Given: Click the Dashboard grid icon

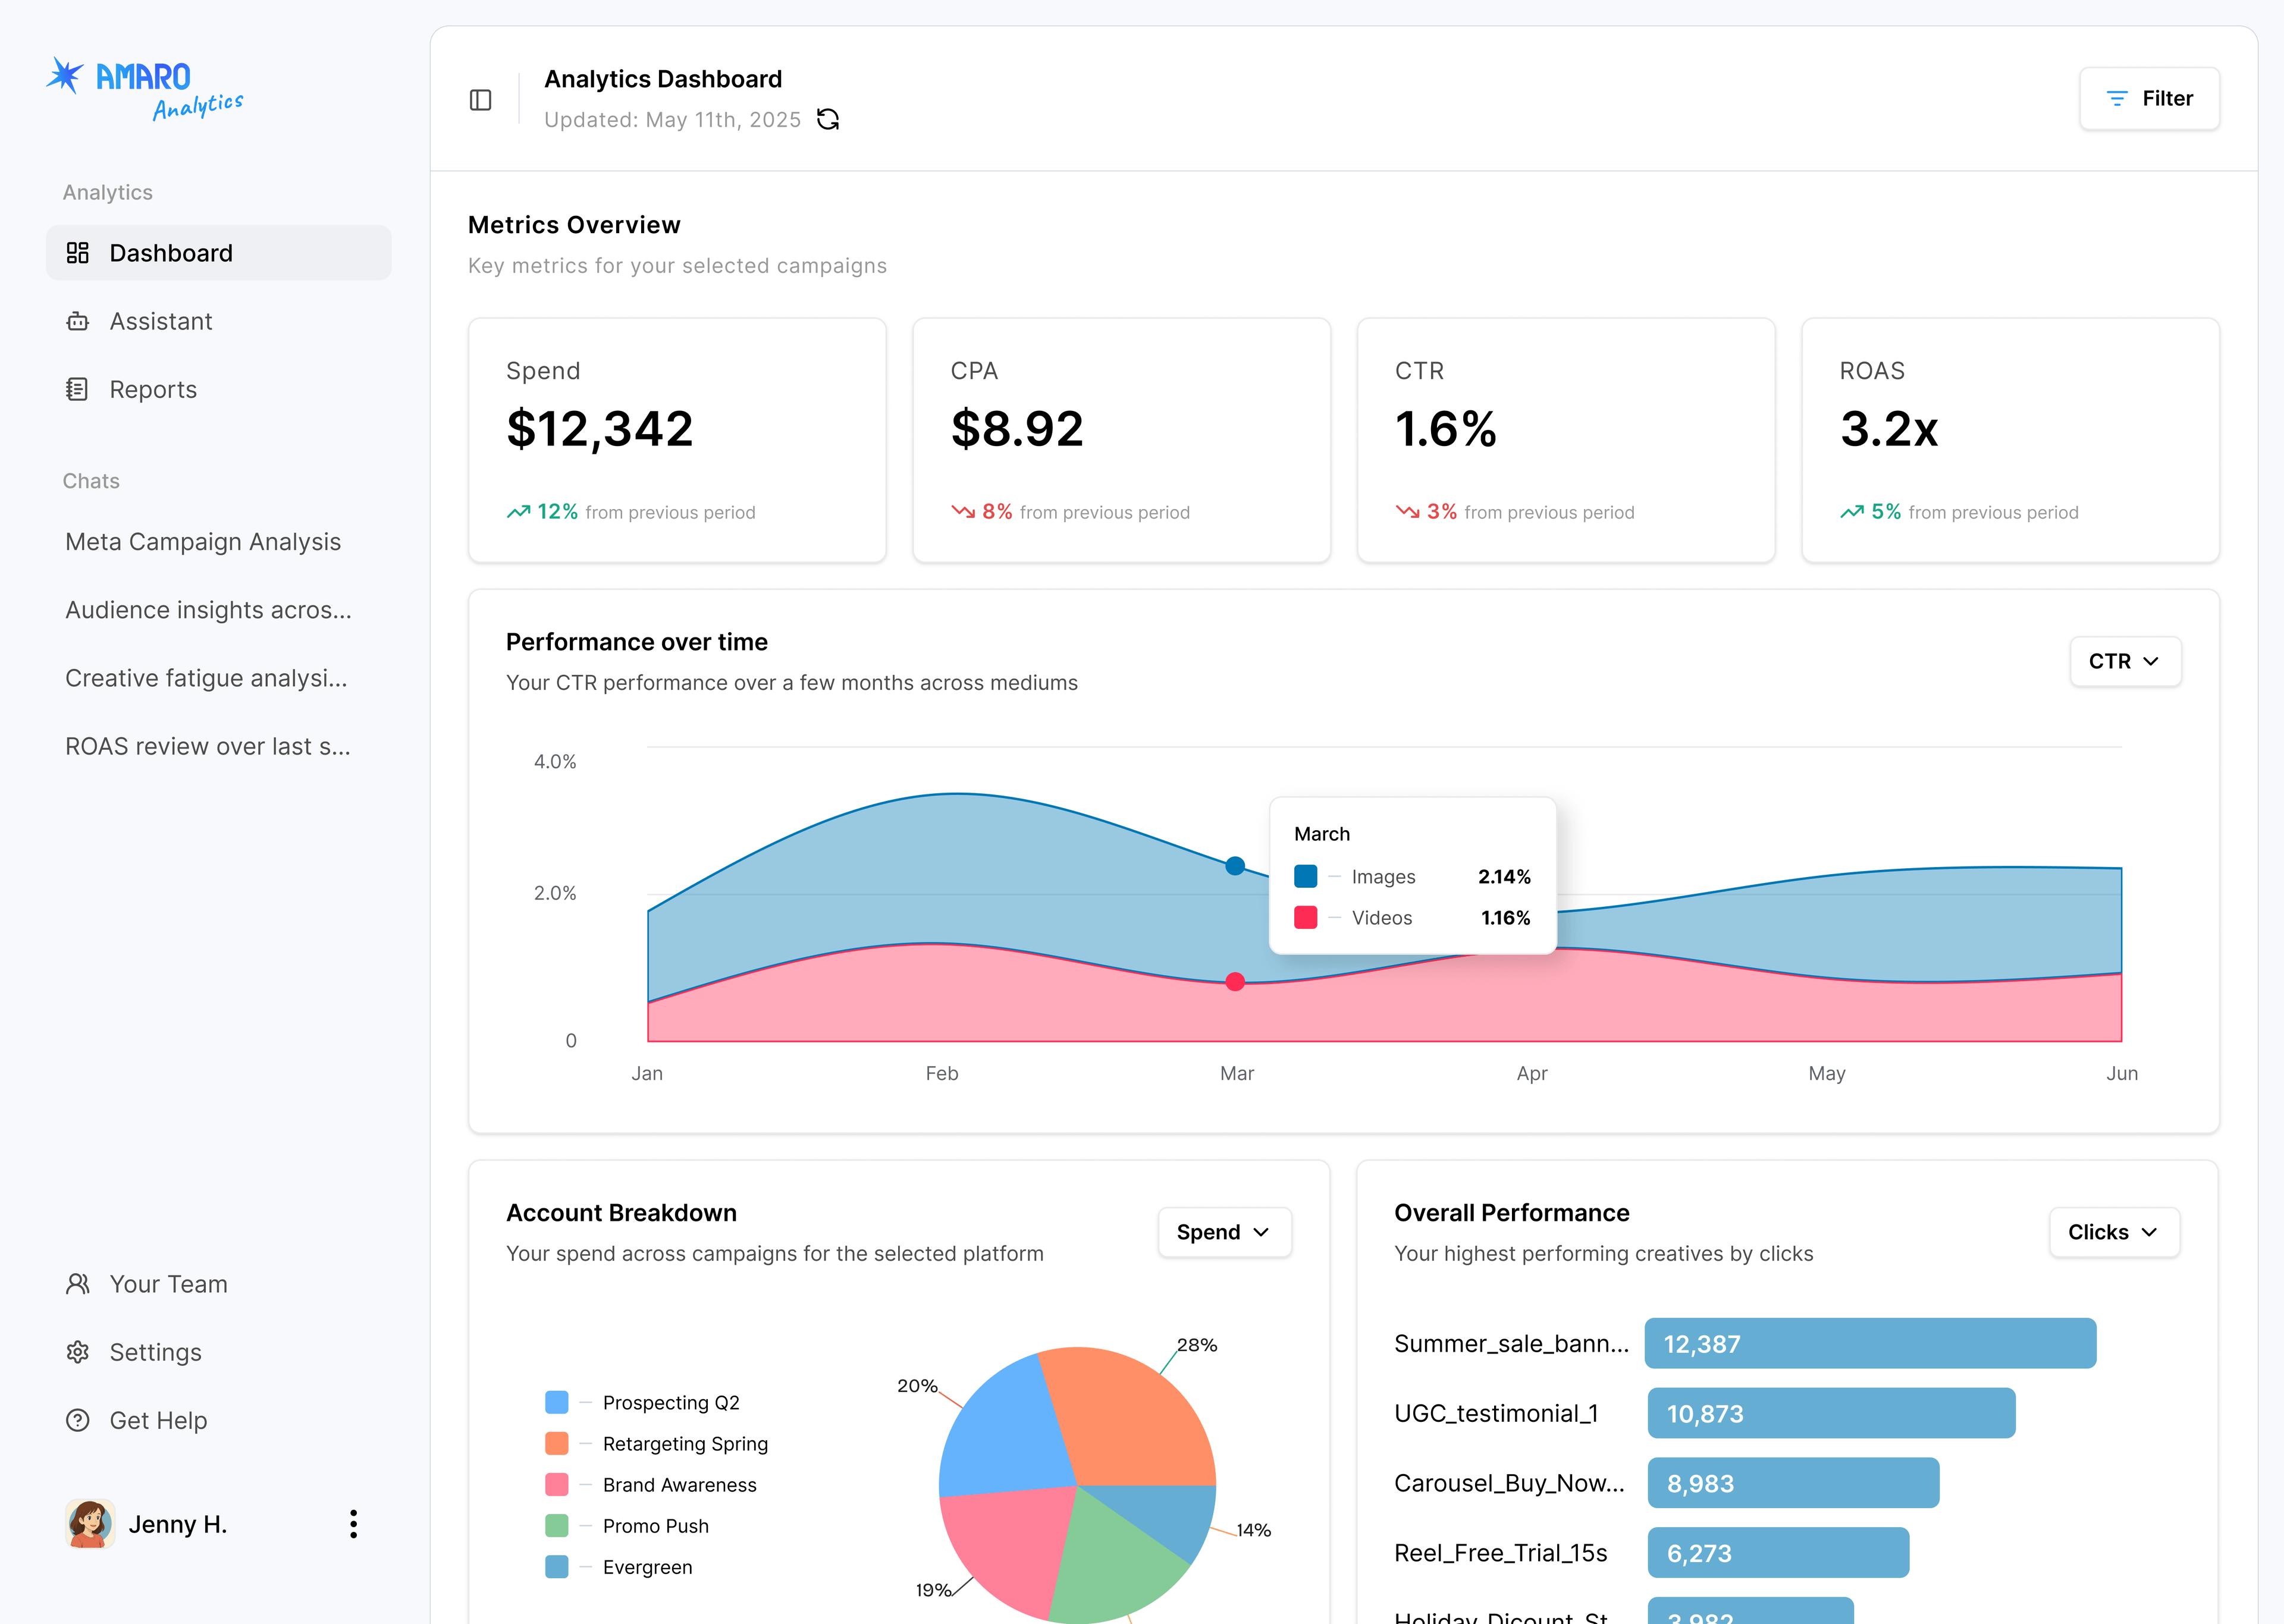Looking at the screenshot, I should point(78,253).
